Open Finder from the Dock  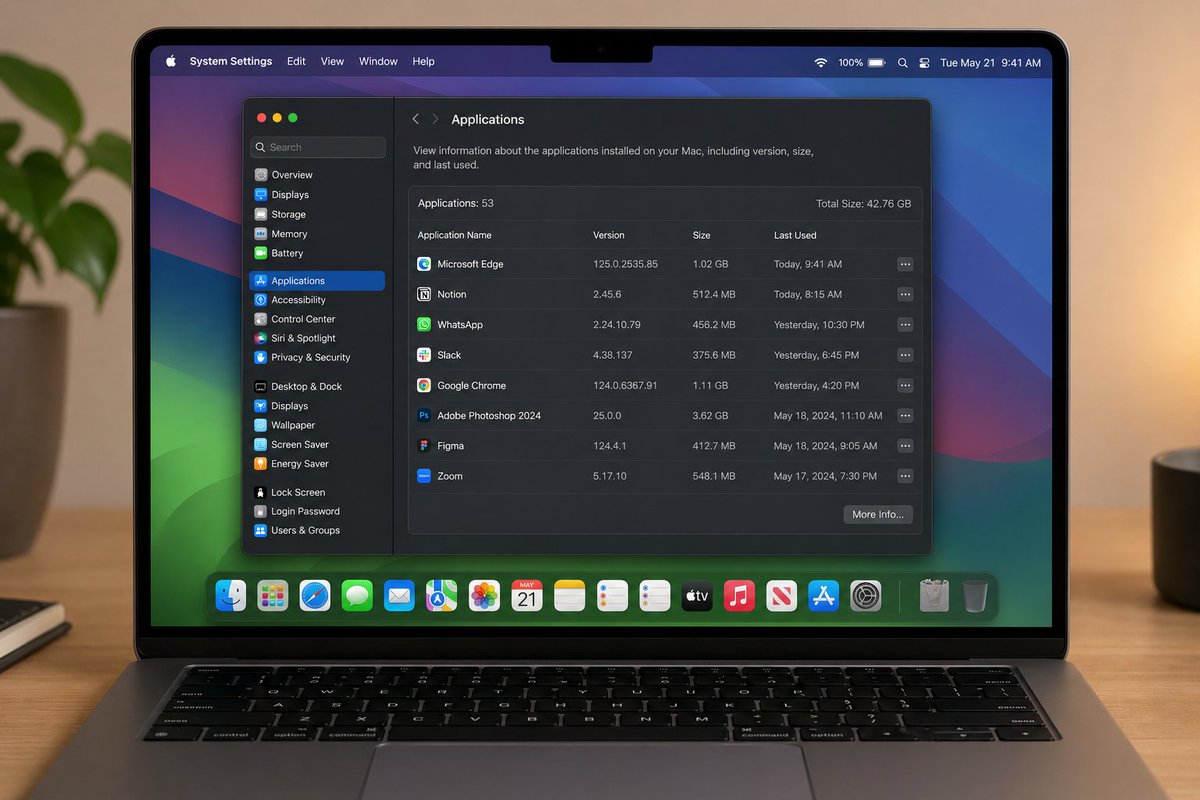(231, 596)
